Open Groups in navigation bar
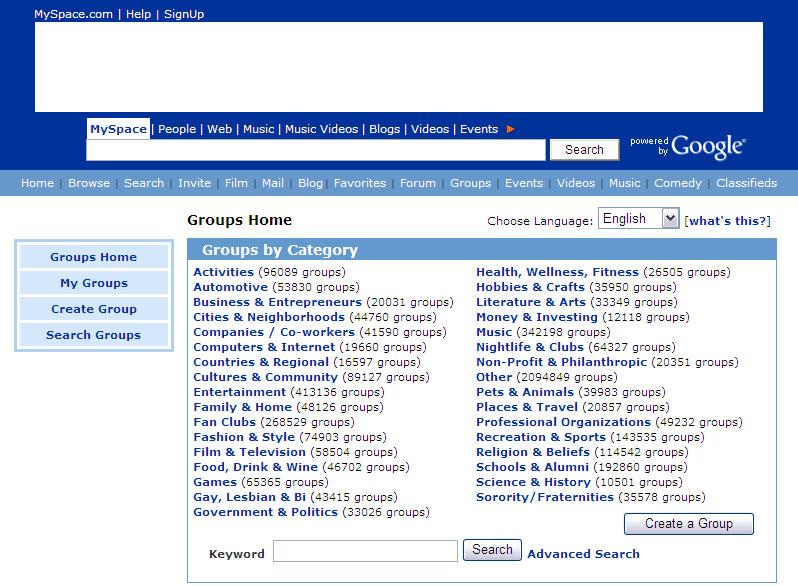The height and width of the screenshot is (586, 798). click(470, 183)
